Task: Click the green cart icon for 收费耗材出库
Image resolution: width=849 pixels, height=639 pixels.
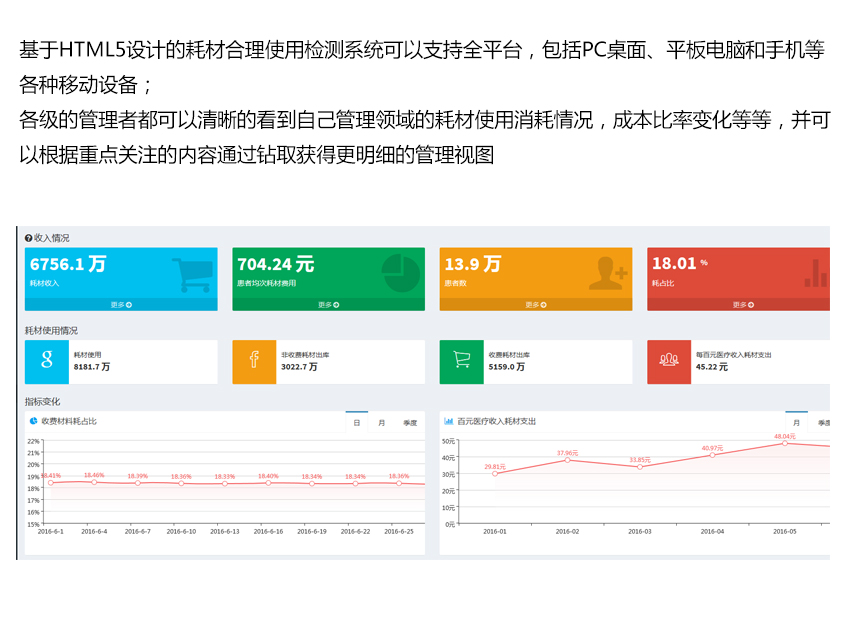Action: tap(461, 361)
